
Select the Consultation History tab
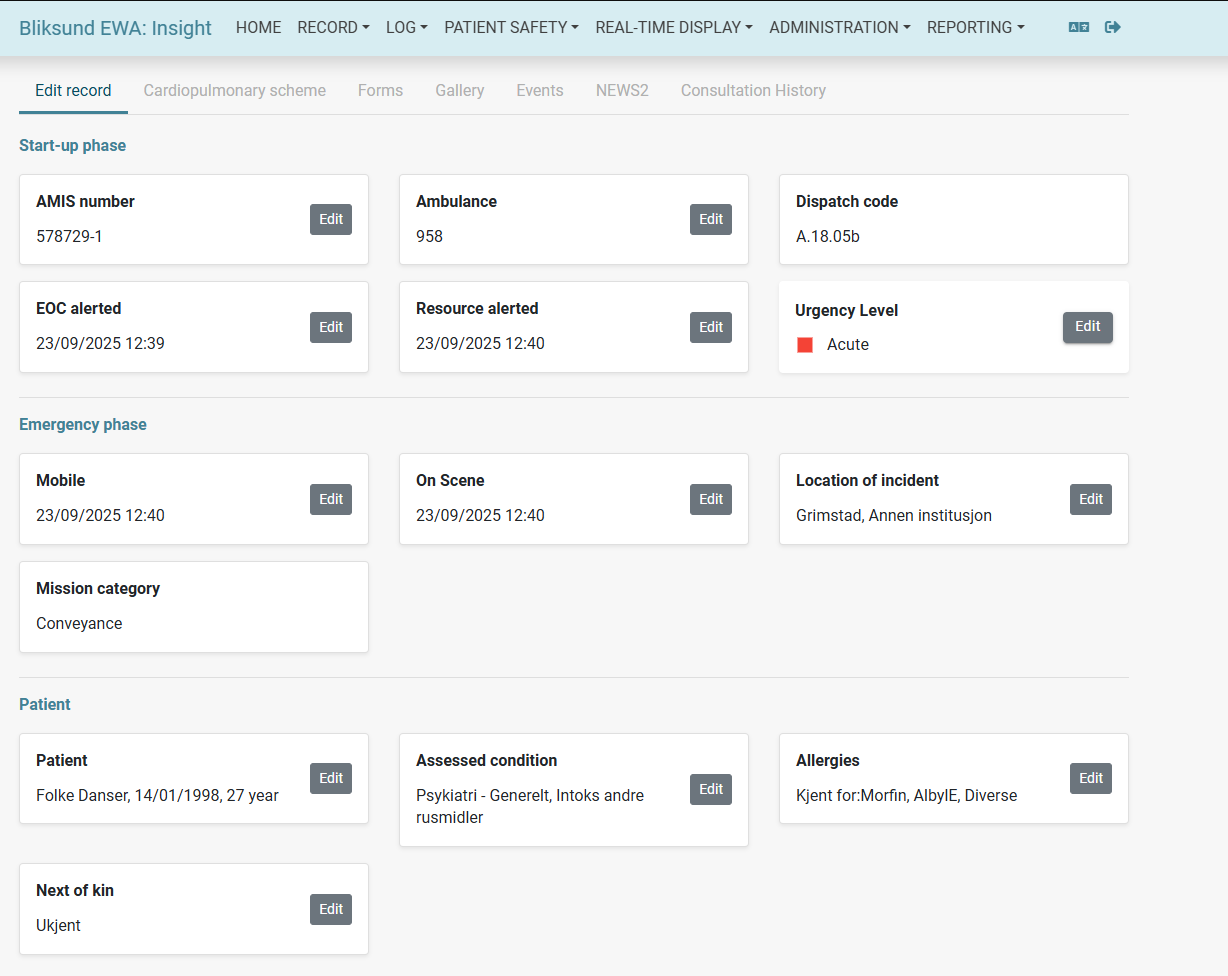(x=753, y=90)
